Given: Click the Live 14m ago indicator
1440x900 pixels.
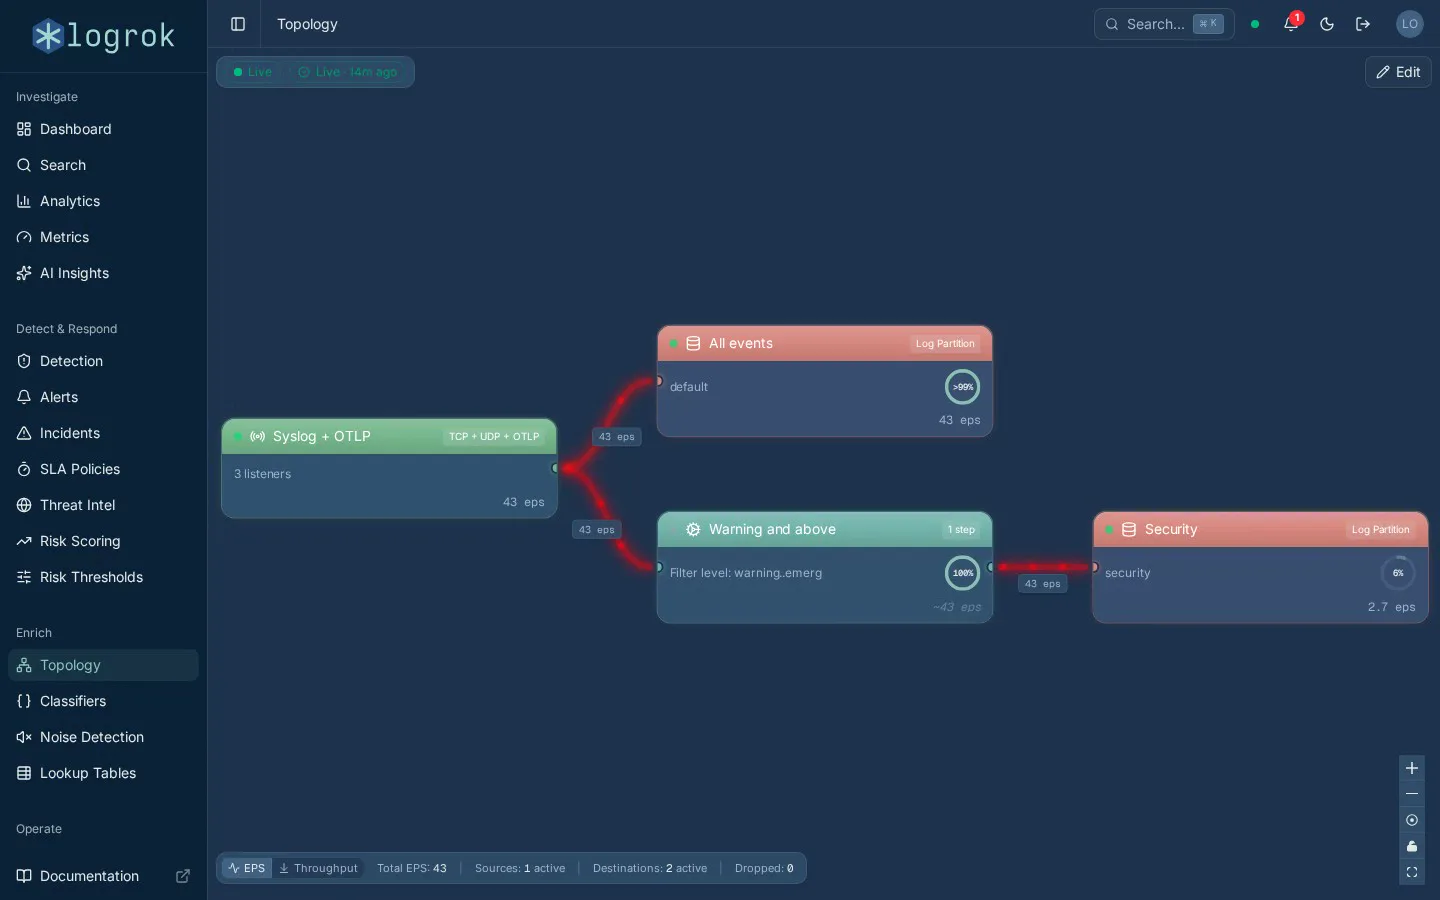Looking at the screenshot, I should pyautogui.click(x=347, y=72).
